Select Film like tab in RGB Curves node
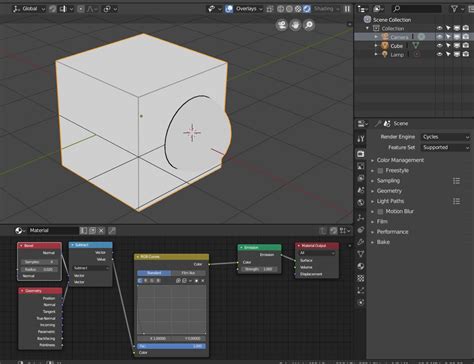Viewport: 474px width, 364px height. coord(188,273)
